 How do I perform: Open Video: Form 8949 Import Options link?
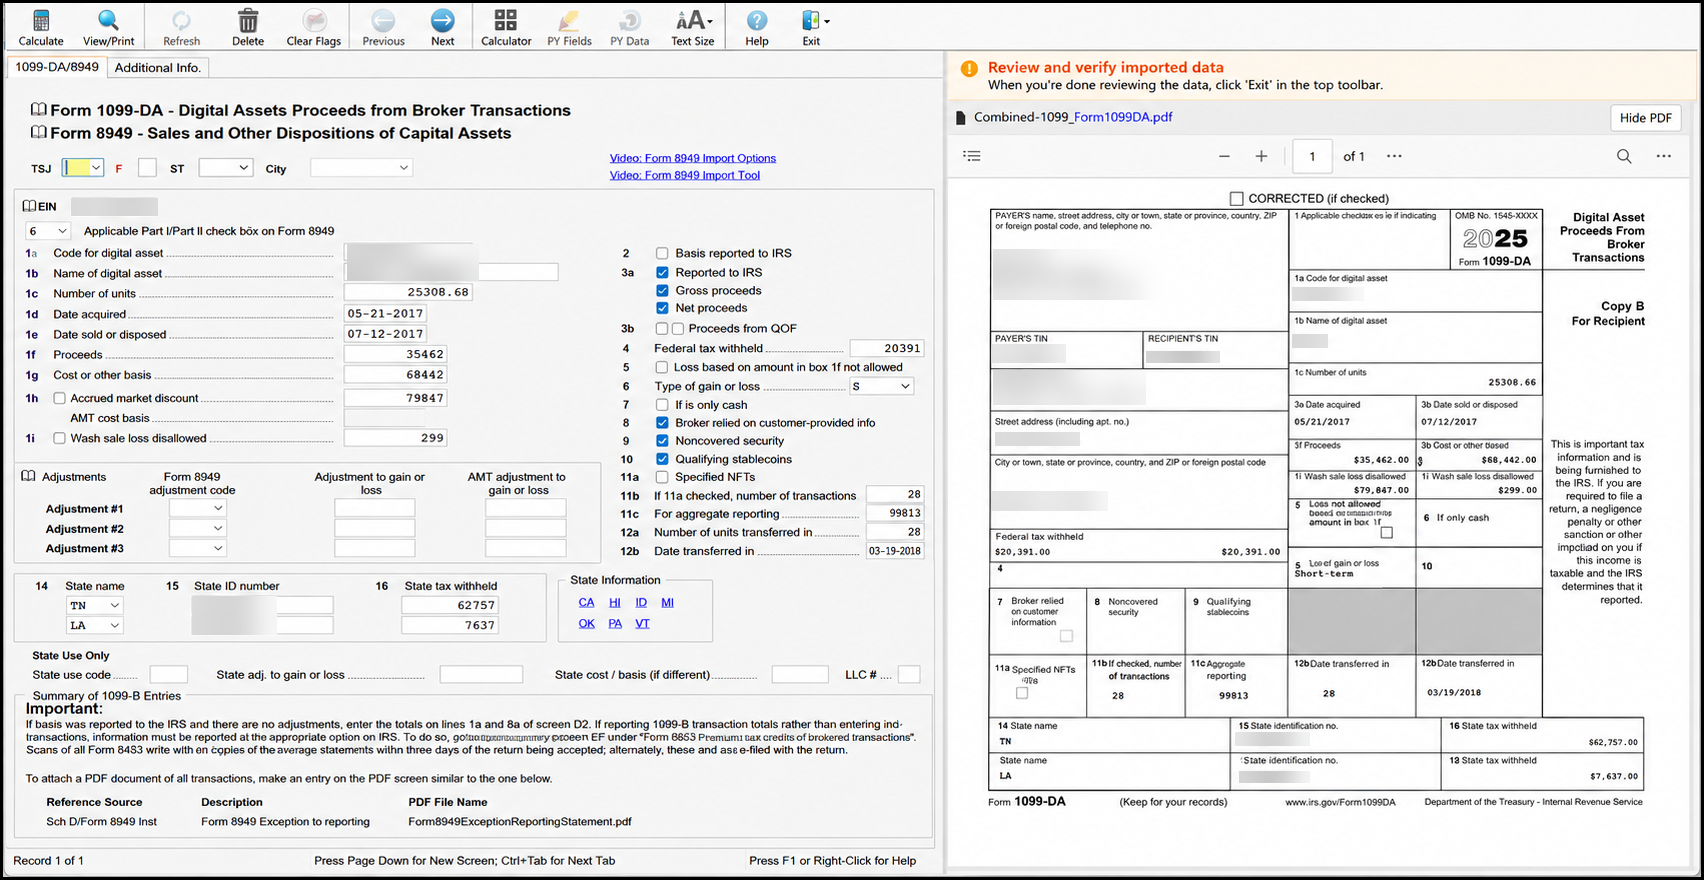coord(693,158)
